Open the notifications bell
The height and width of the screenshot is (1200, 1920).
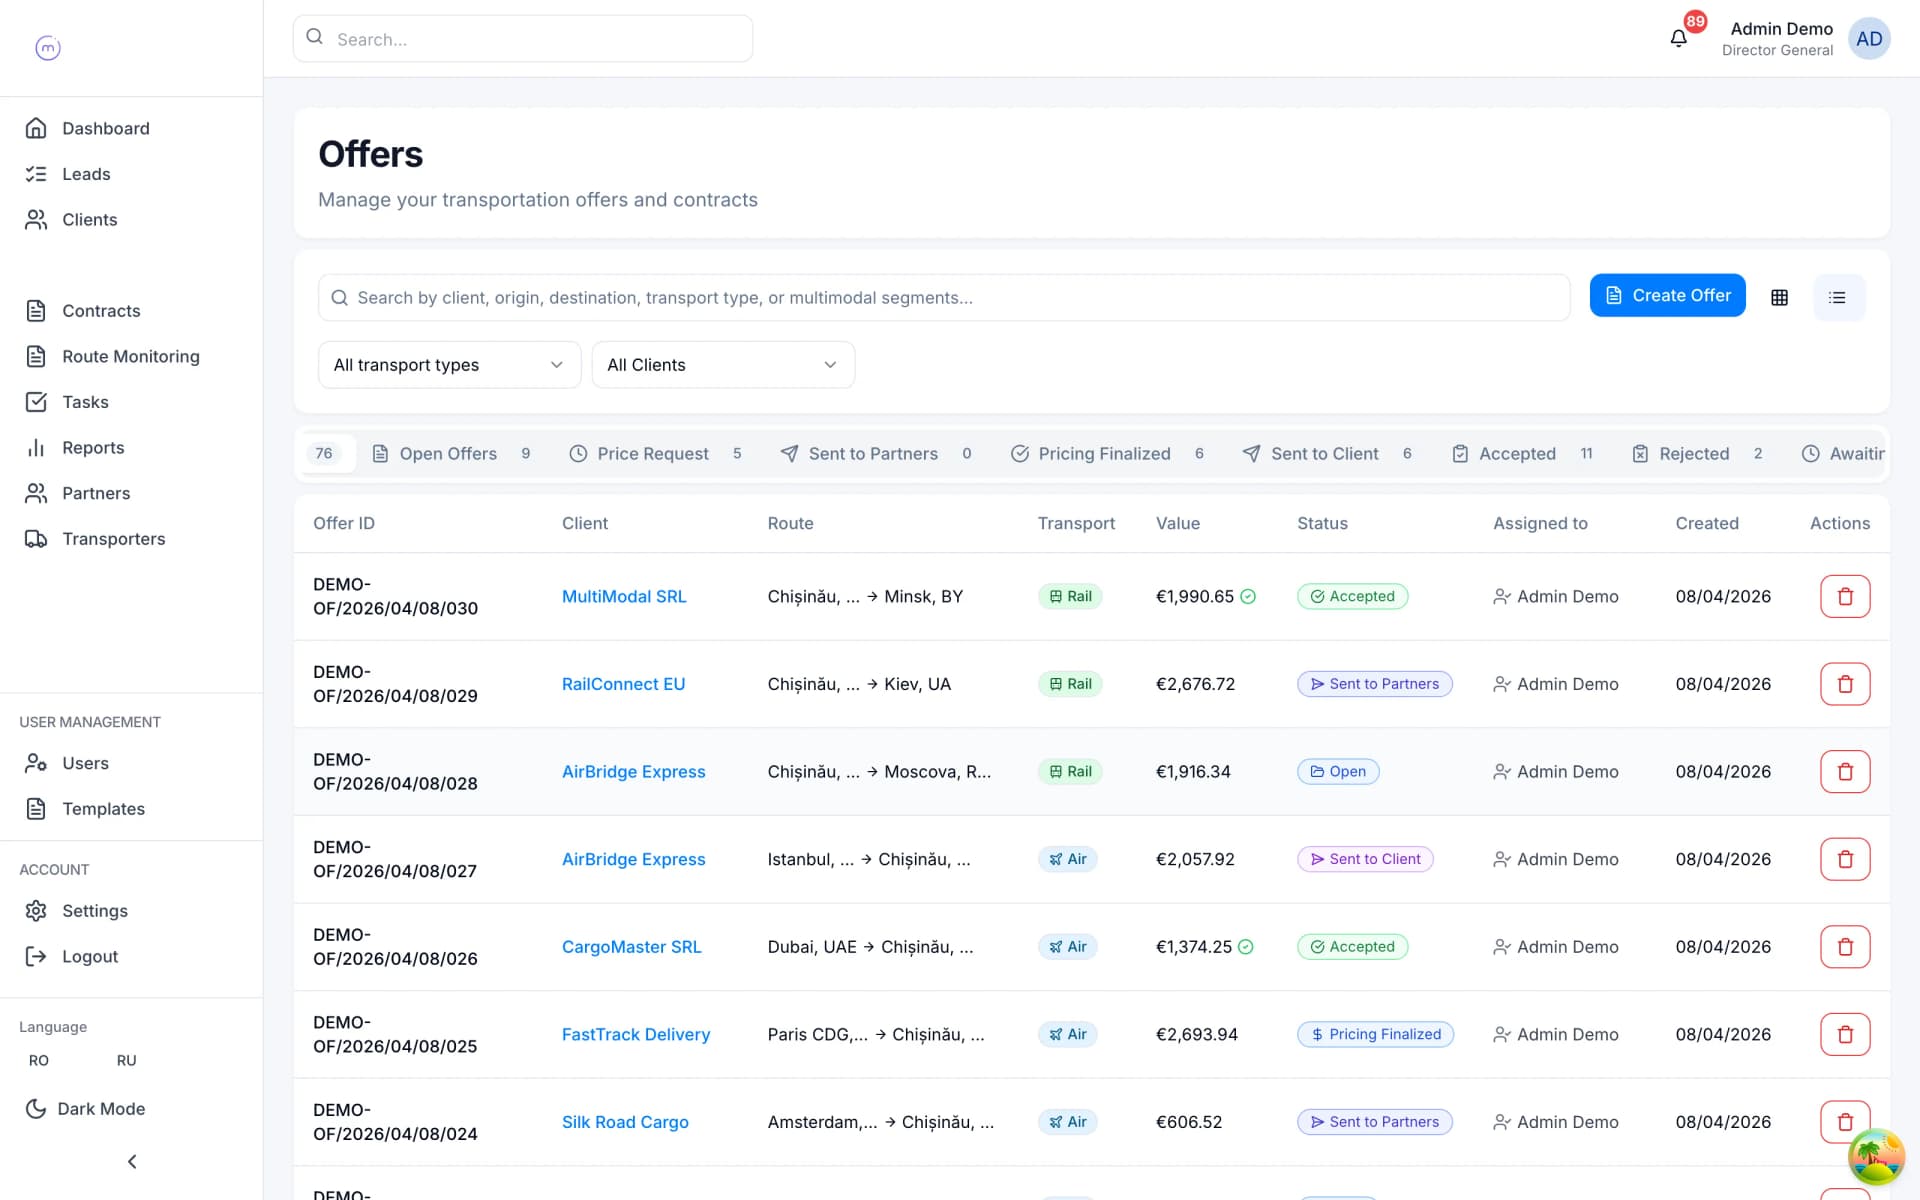tap(1679, 38)
